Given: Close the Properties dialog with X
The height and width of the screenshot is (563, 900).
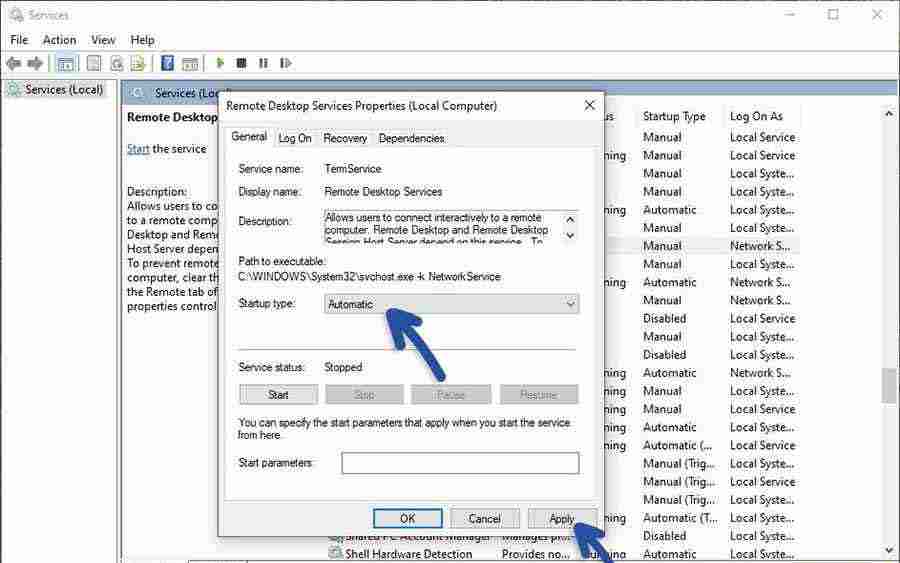Looking at the screenshot, I should click(589, 106).
